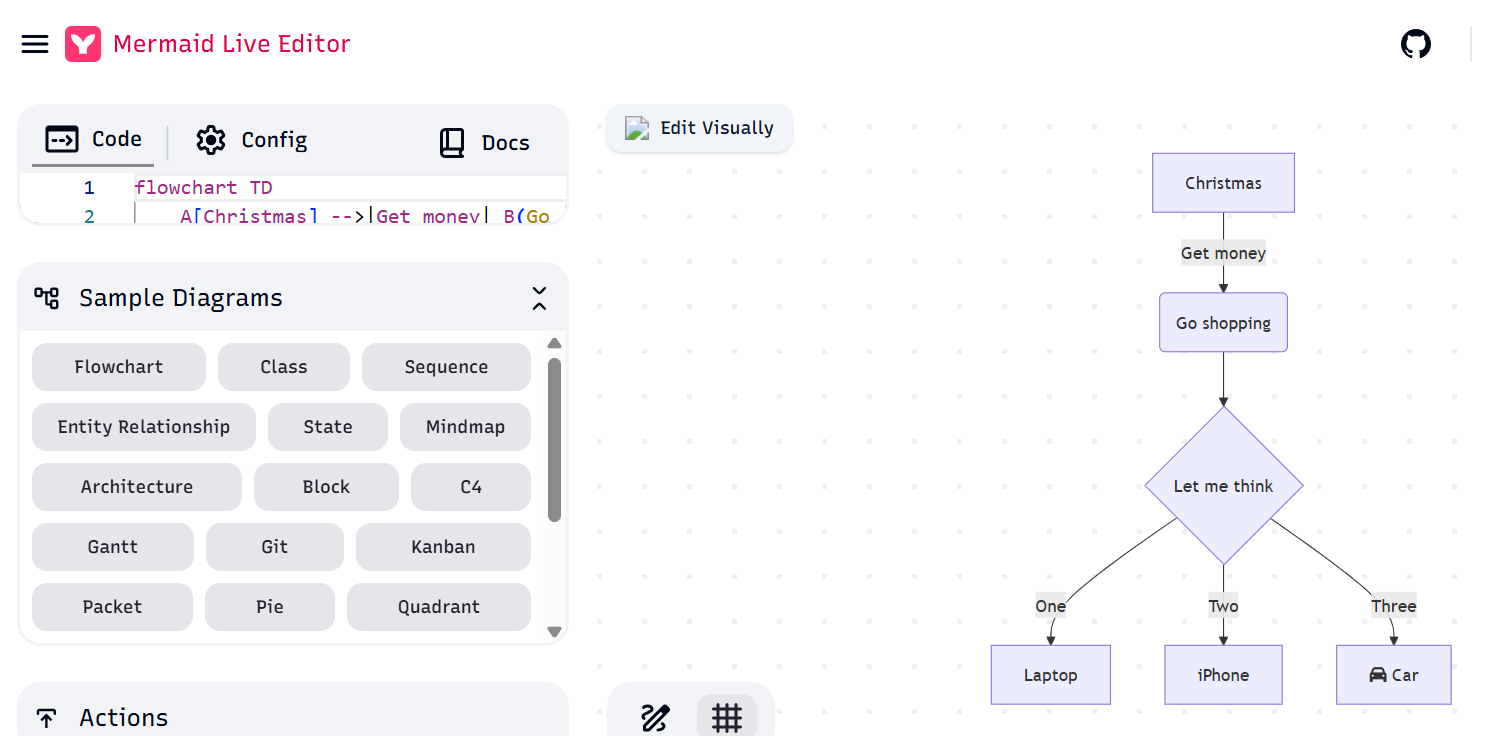The width and height of the screenshot is (1489, 736).
Task: Click the Mermaid logo icon
Action: click(83, 44)
